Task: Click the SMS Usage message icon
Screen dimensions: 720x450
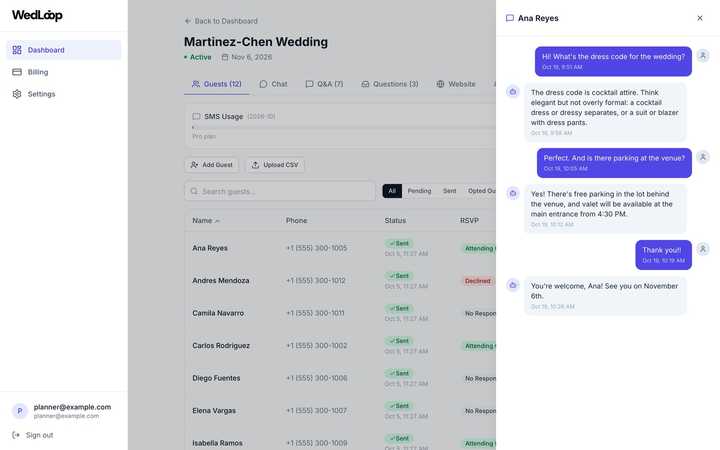Action: click(196, 116)
